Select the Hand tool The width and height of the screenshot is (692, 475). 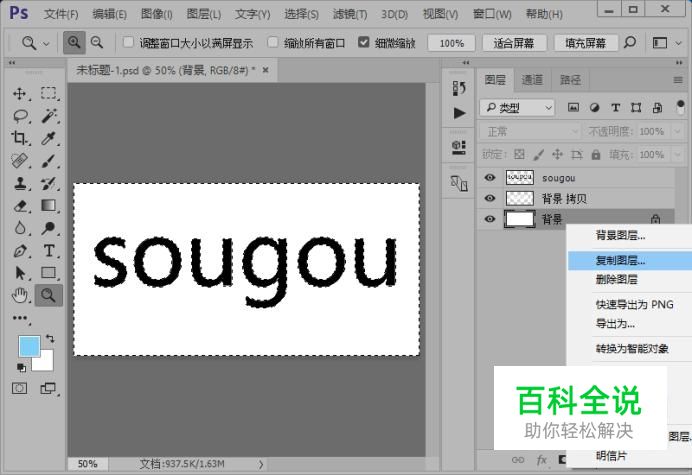tap(19, 295)
